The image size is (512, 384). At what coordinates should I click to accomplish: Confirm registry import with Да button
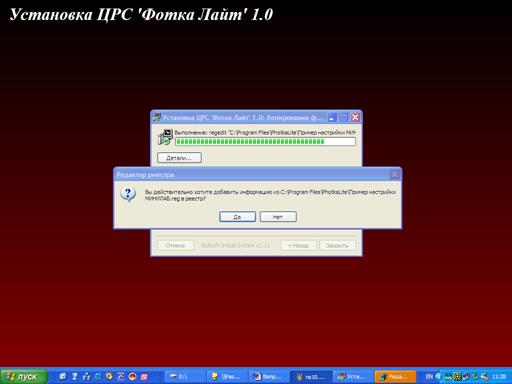237,217
